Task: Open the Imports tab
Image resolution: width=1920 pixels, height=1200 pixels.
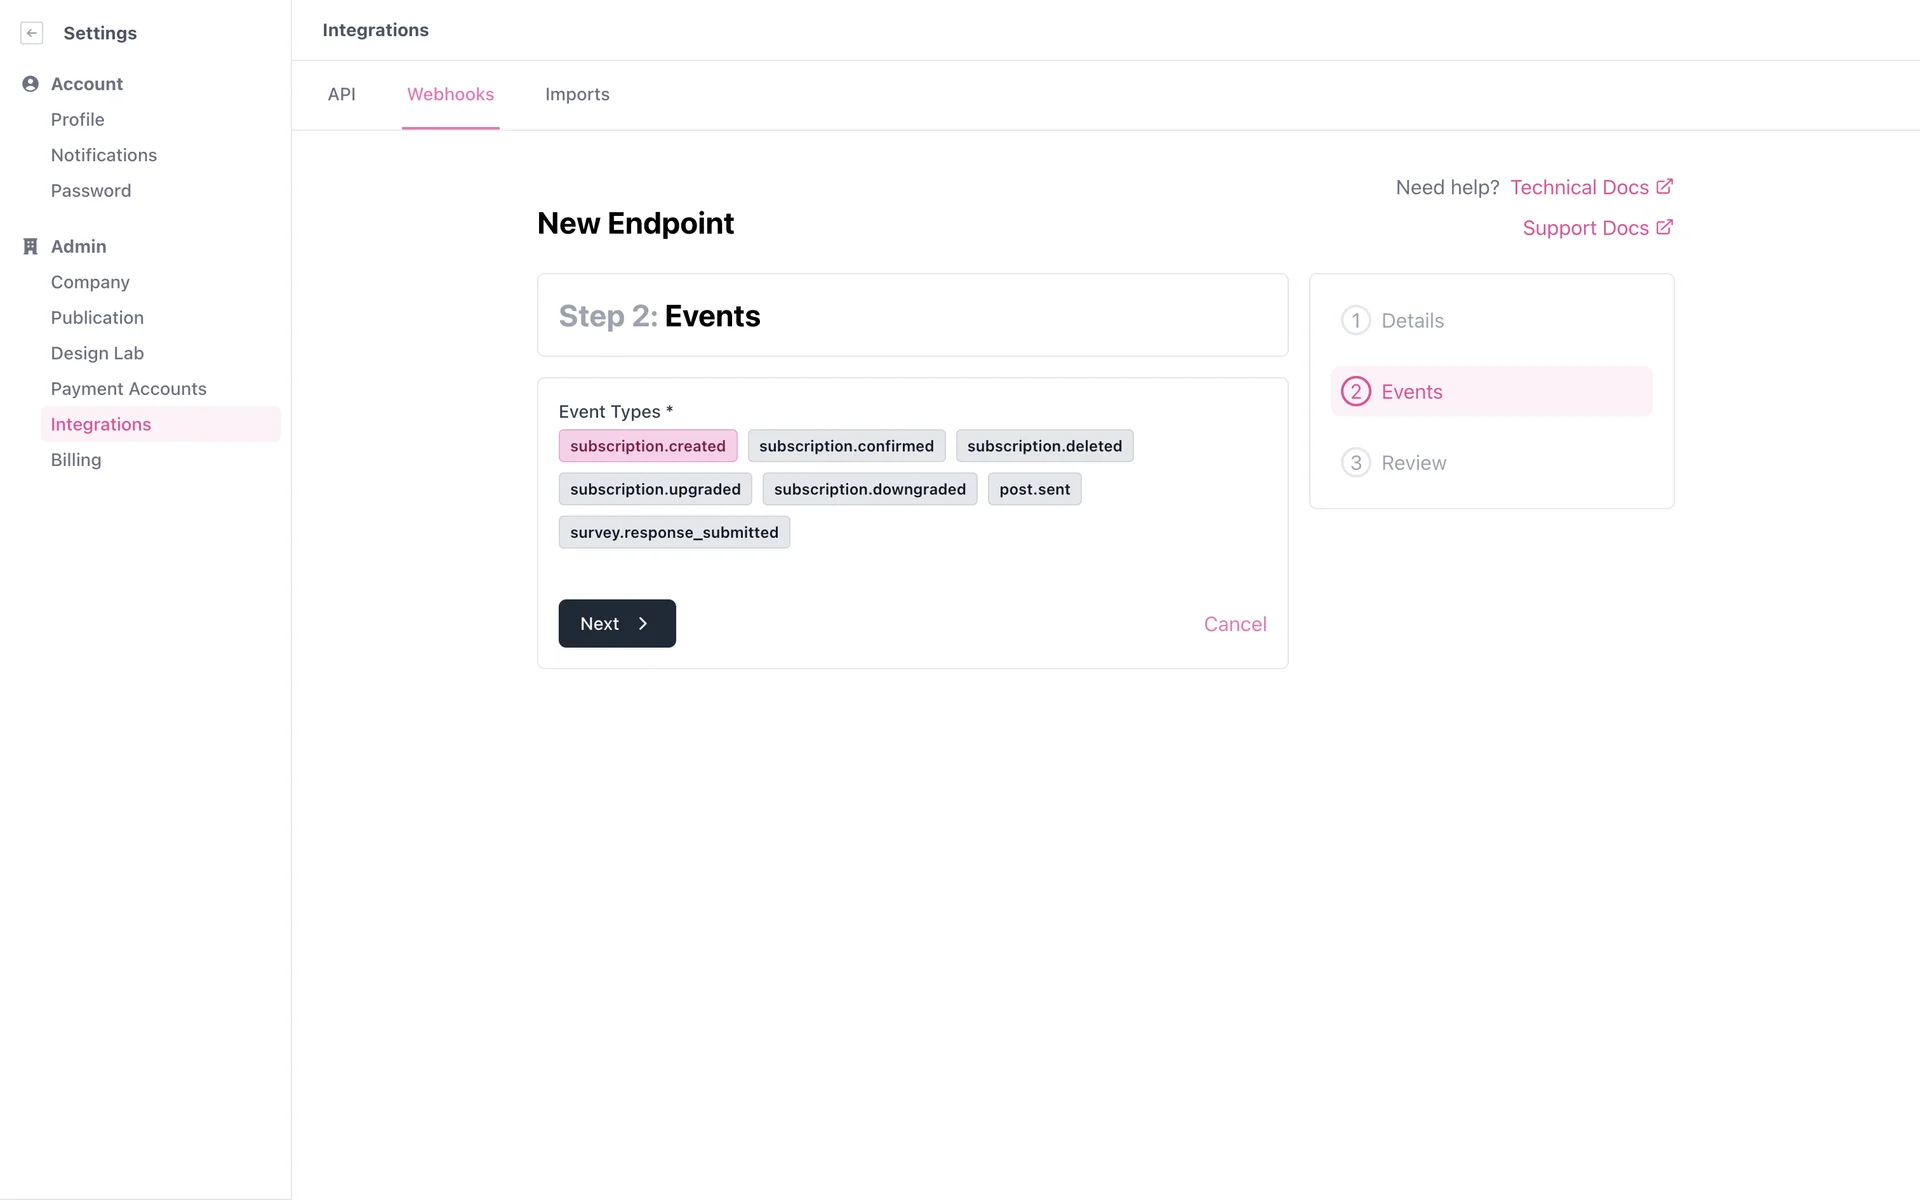Action: pyautogui.click(x=577, y=94)
